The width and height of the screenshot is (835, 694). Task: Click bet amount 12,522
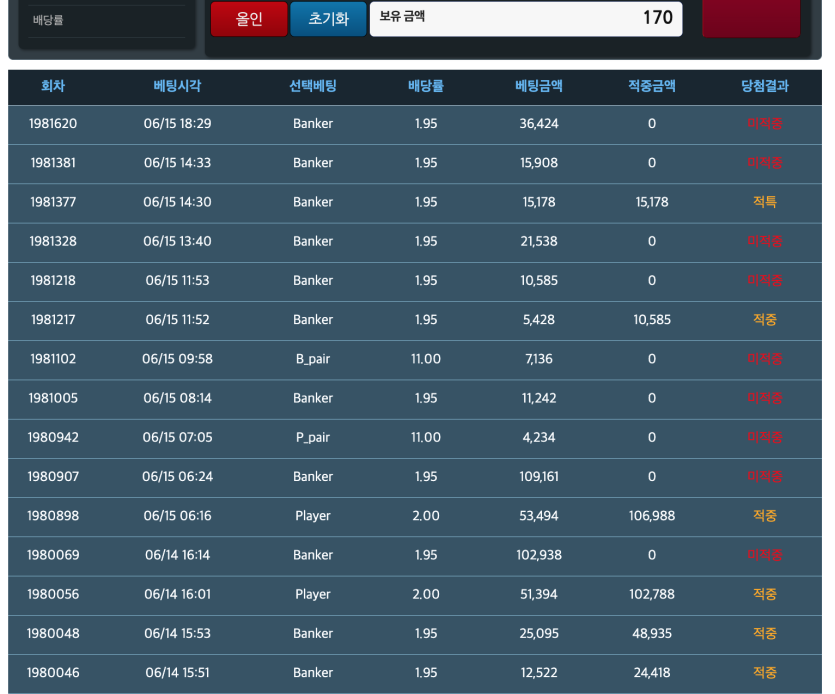(x=539, y=673)
